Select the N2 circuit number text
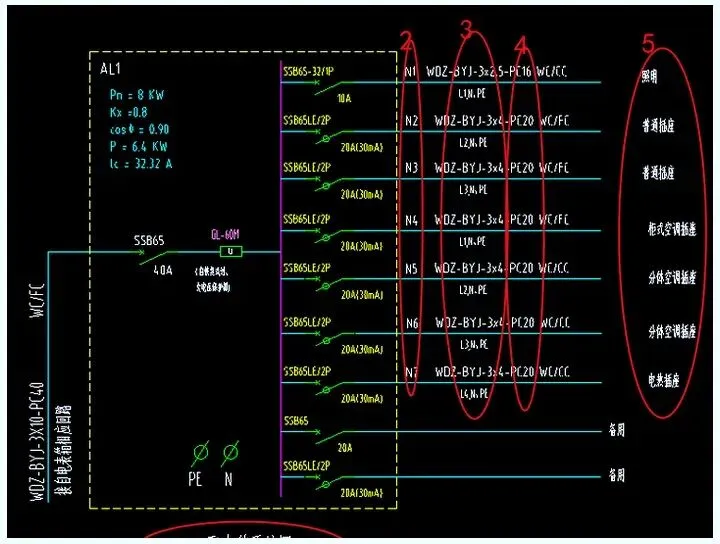The image size is (720, 544). 411,121
